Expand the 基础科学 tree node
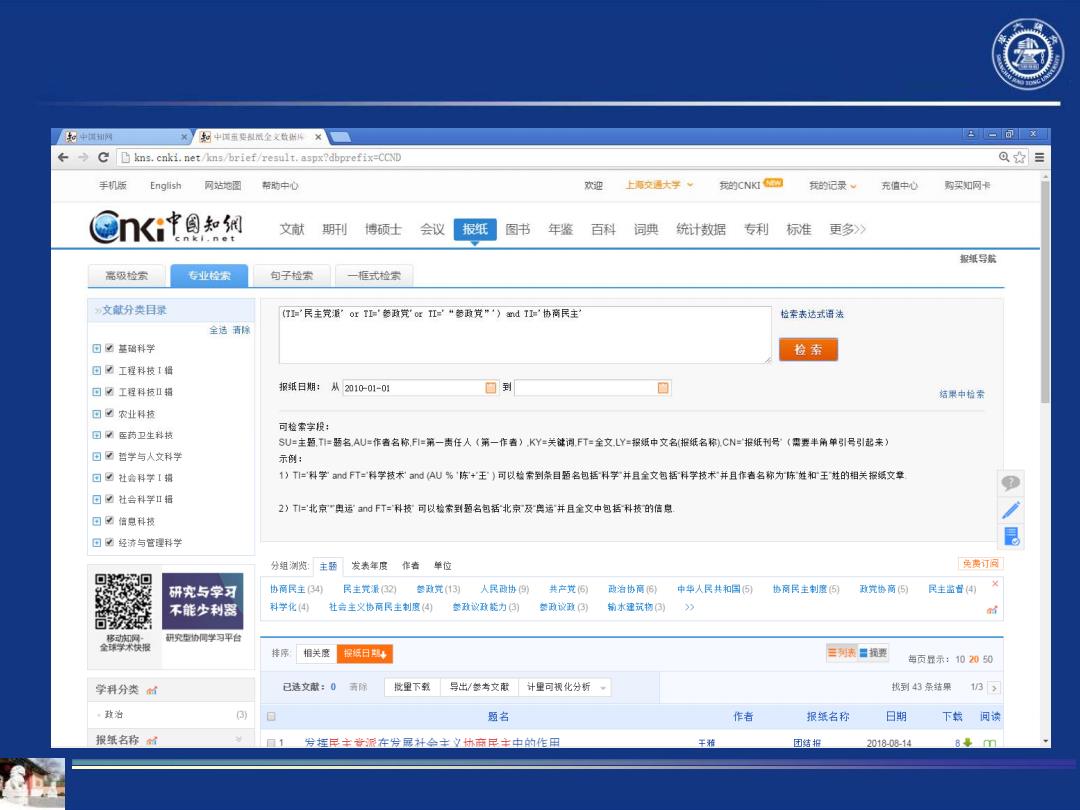Screen dimensions: 1080x810 pos(96,349)
